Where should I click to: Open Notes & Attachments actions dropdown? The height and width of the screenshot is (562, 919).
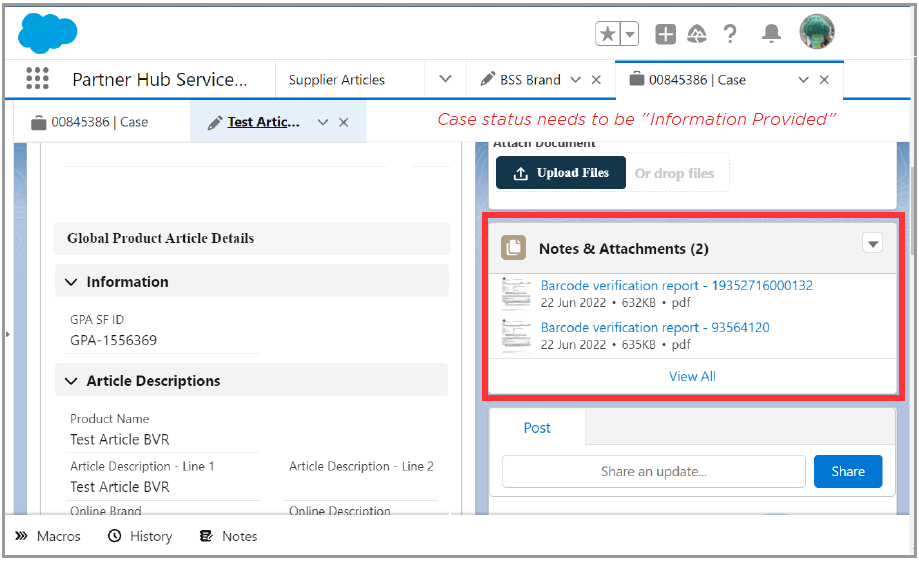[873, 243]
